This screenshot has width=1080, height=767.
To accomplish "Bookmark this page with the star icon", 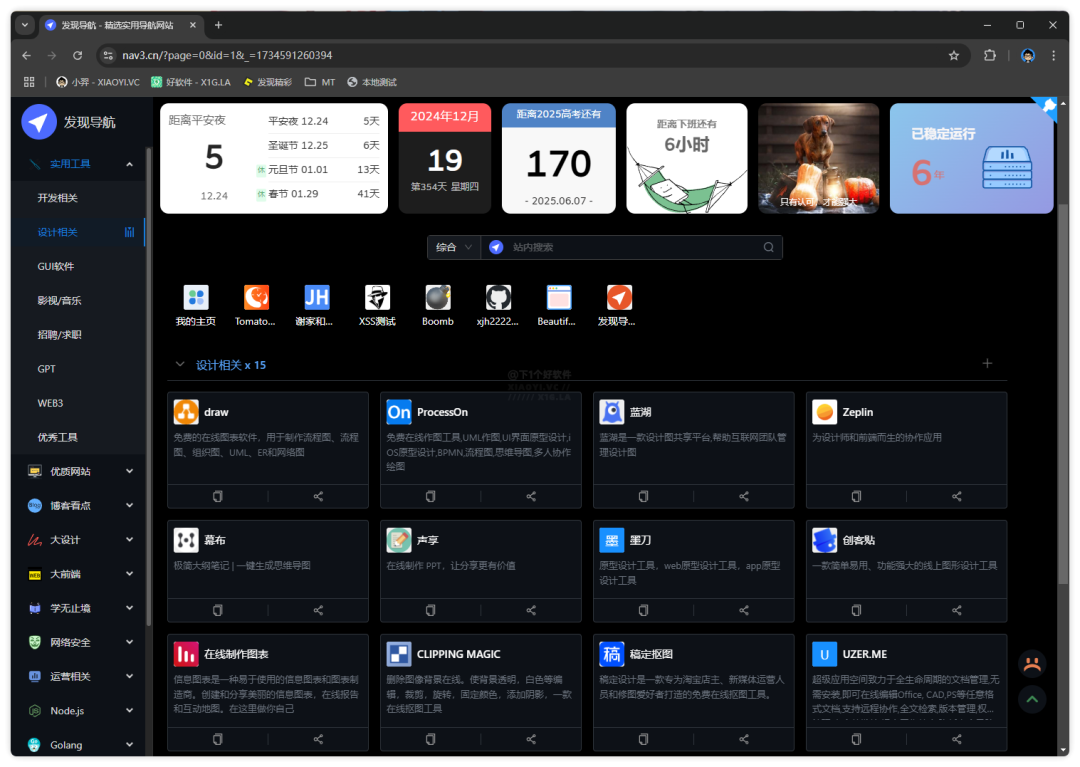I will pos(953,55).
